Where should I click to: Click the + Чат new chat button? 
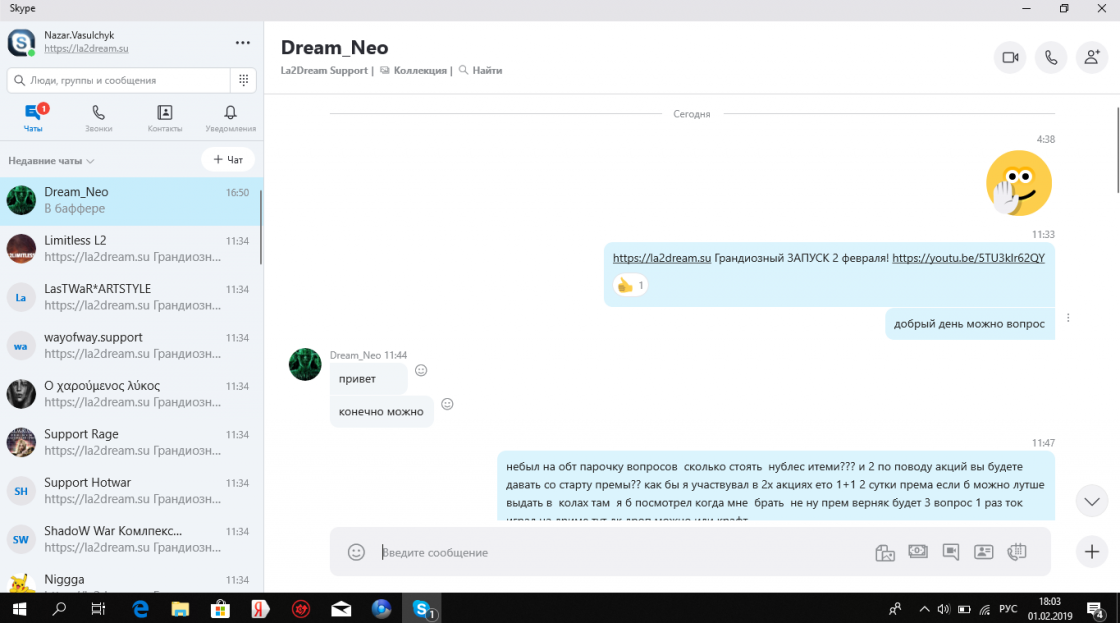[228, 160]
